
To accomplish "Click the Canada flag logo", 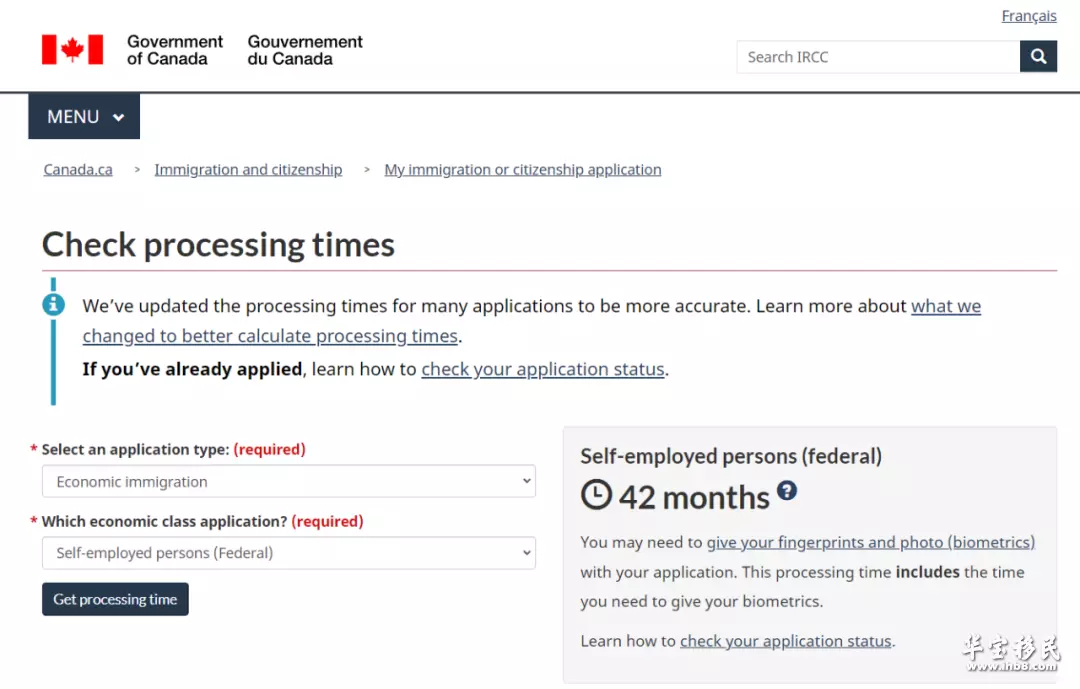I will coord(72,50).
